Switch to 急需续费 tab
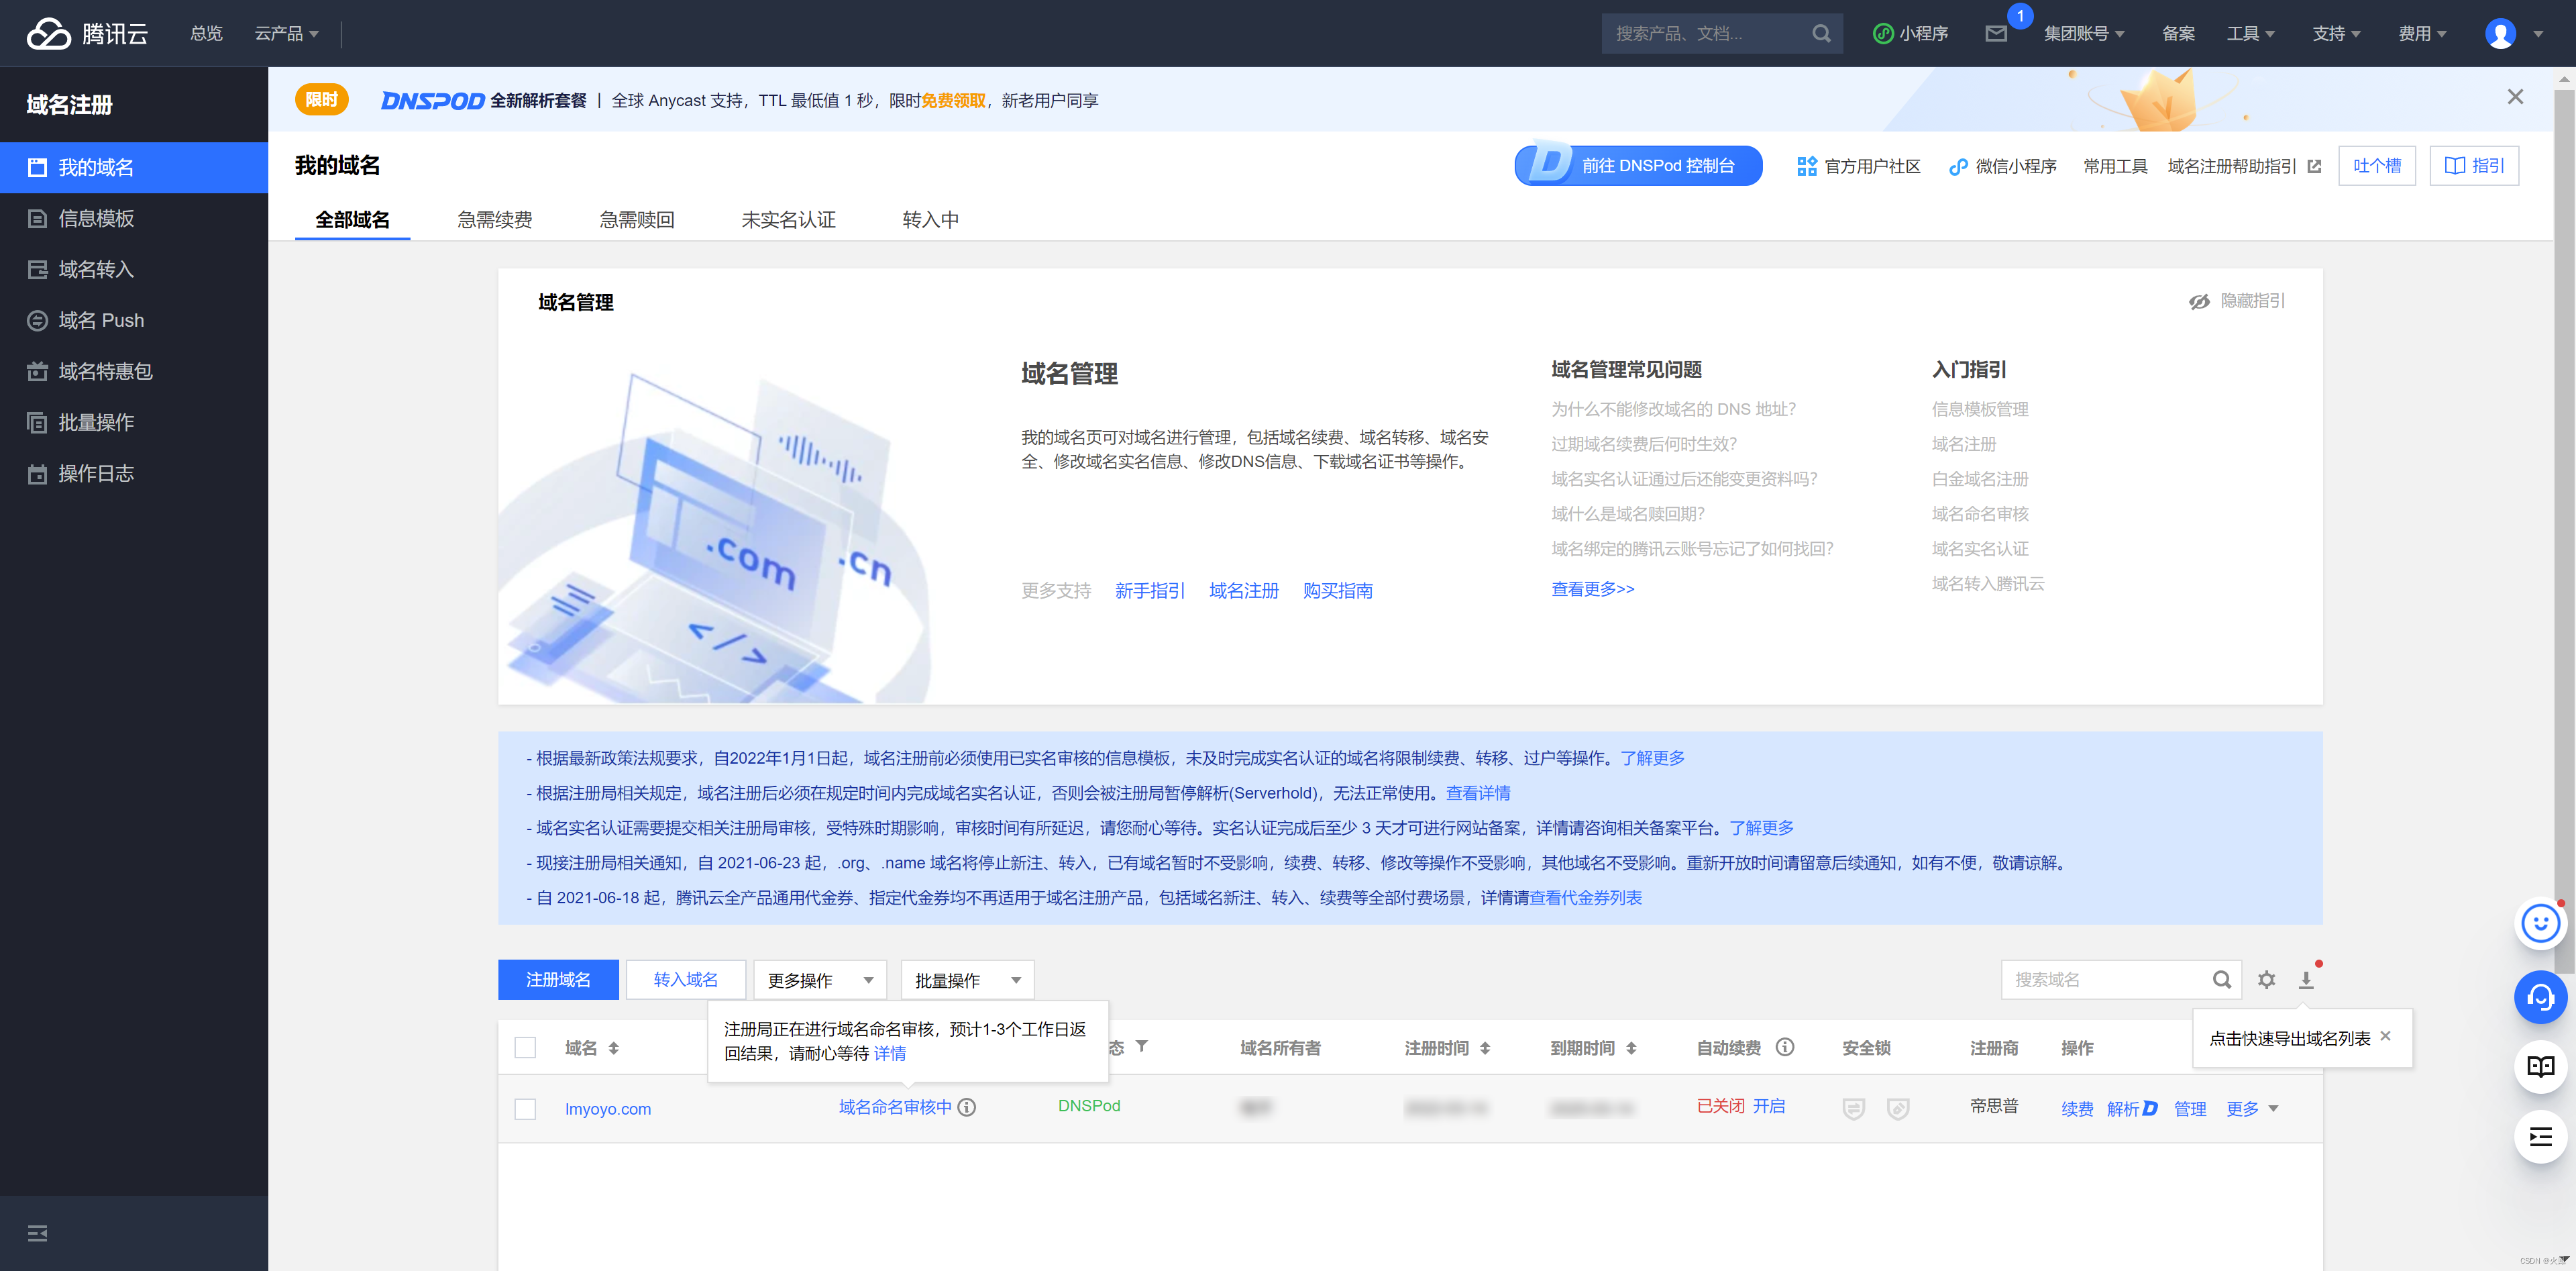Screen dimensions: 2576x1271 pos(494,219)
